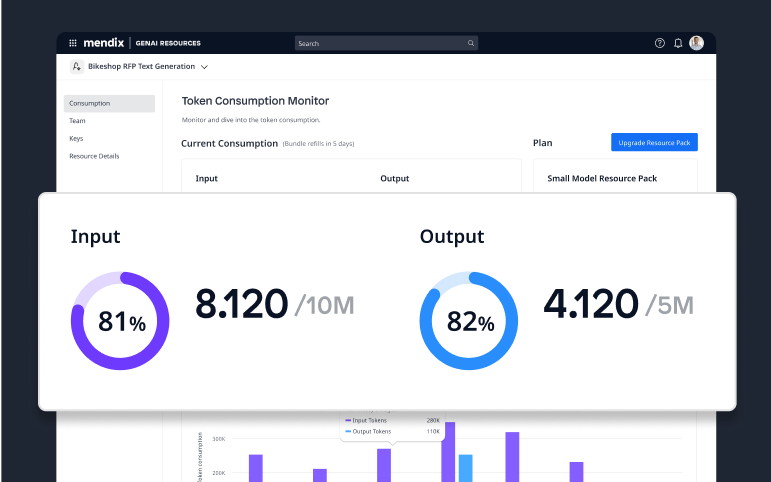
Task: Click the light blue output tokens bar
Action: point(466,468)
